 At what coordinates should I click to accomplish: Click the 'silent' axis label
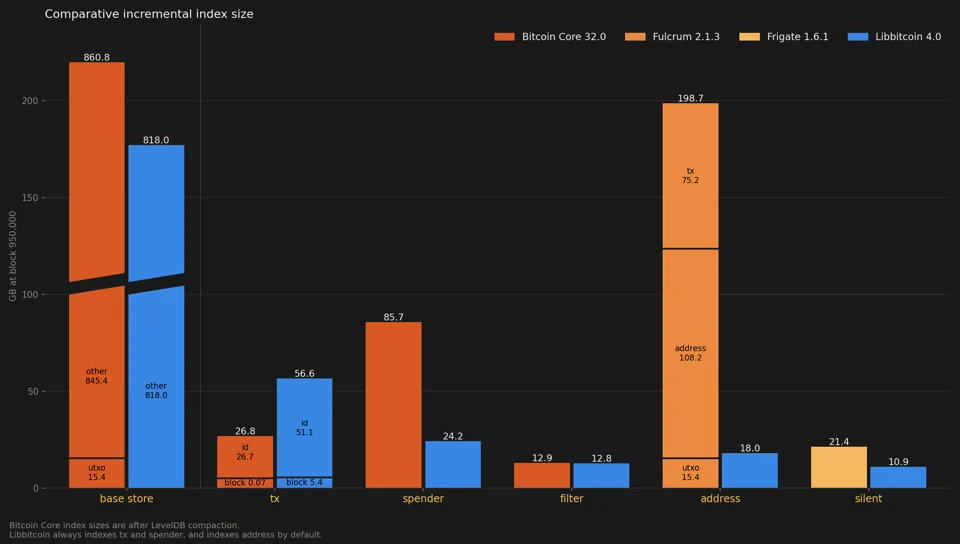point(868,498)
